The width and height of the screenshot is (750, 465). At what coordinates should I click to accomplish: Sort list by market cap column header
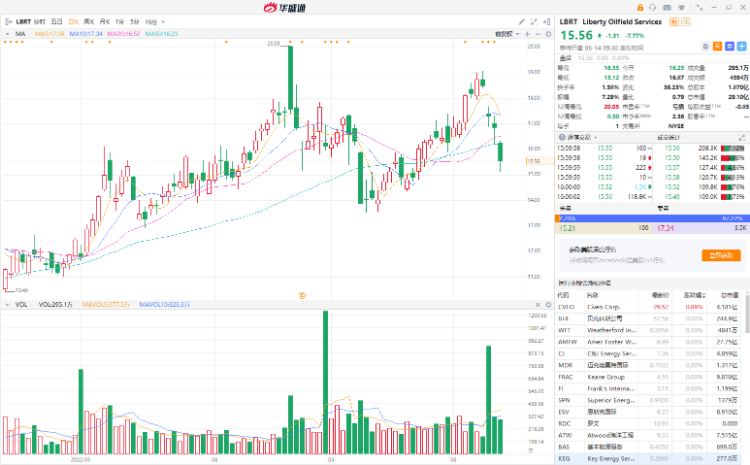pyautogui.click(x=729, y=295)
